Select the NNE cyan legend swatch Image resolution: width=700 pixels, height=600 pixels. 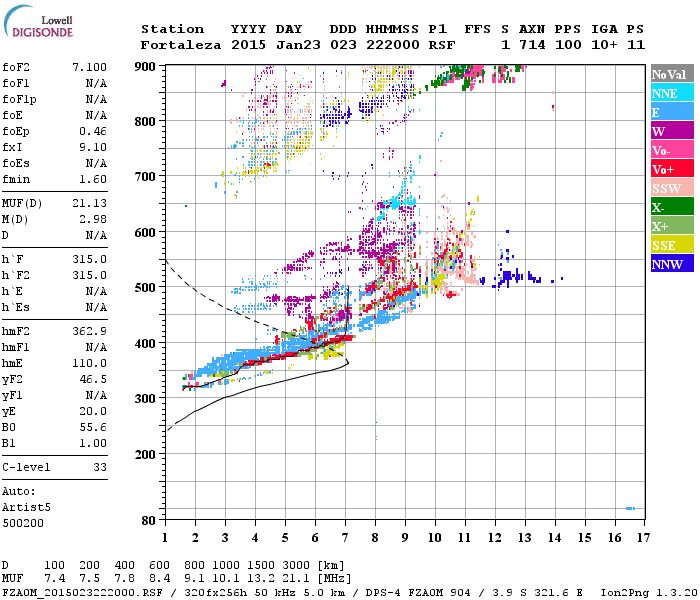point(672,93)
